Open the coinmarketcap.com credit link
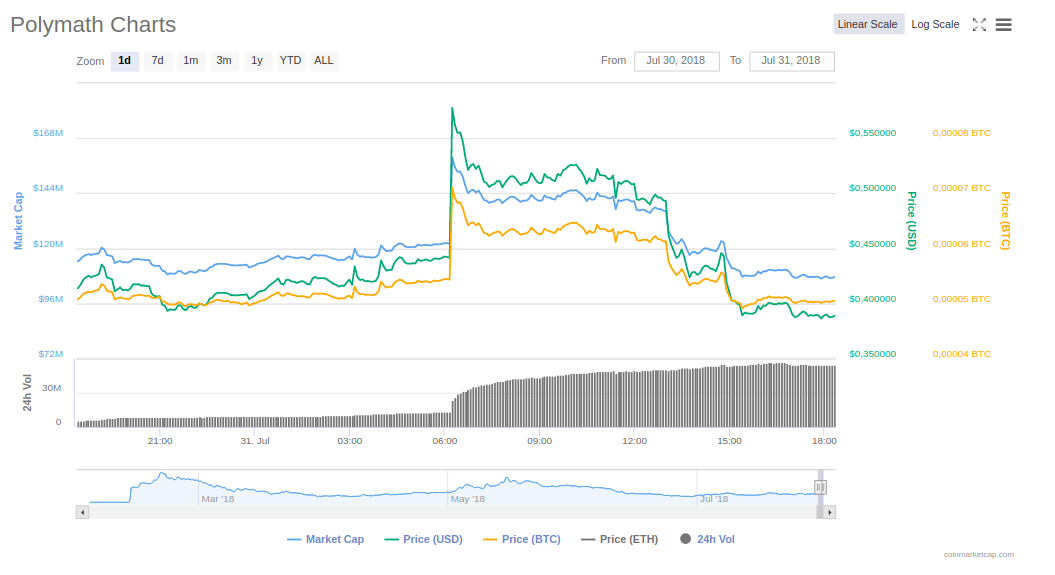 coord(978,555)
